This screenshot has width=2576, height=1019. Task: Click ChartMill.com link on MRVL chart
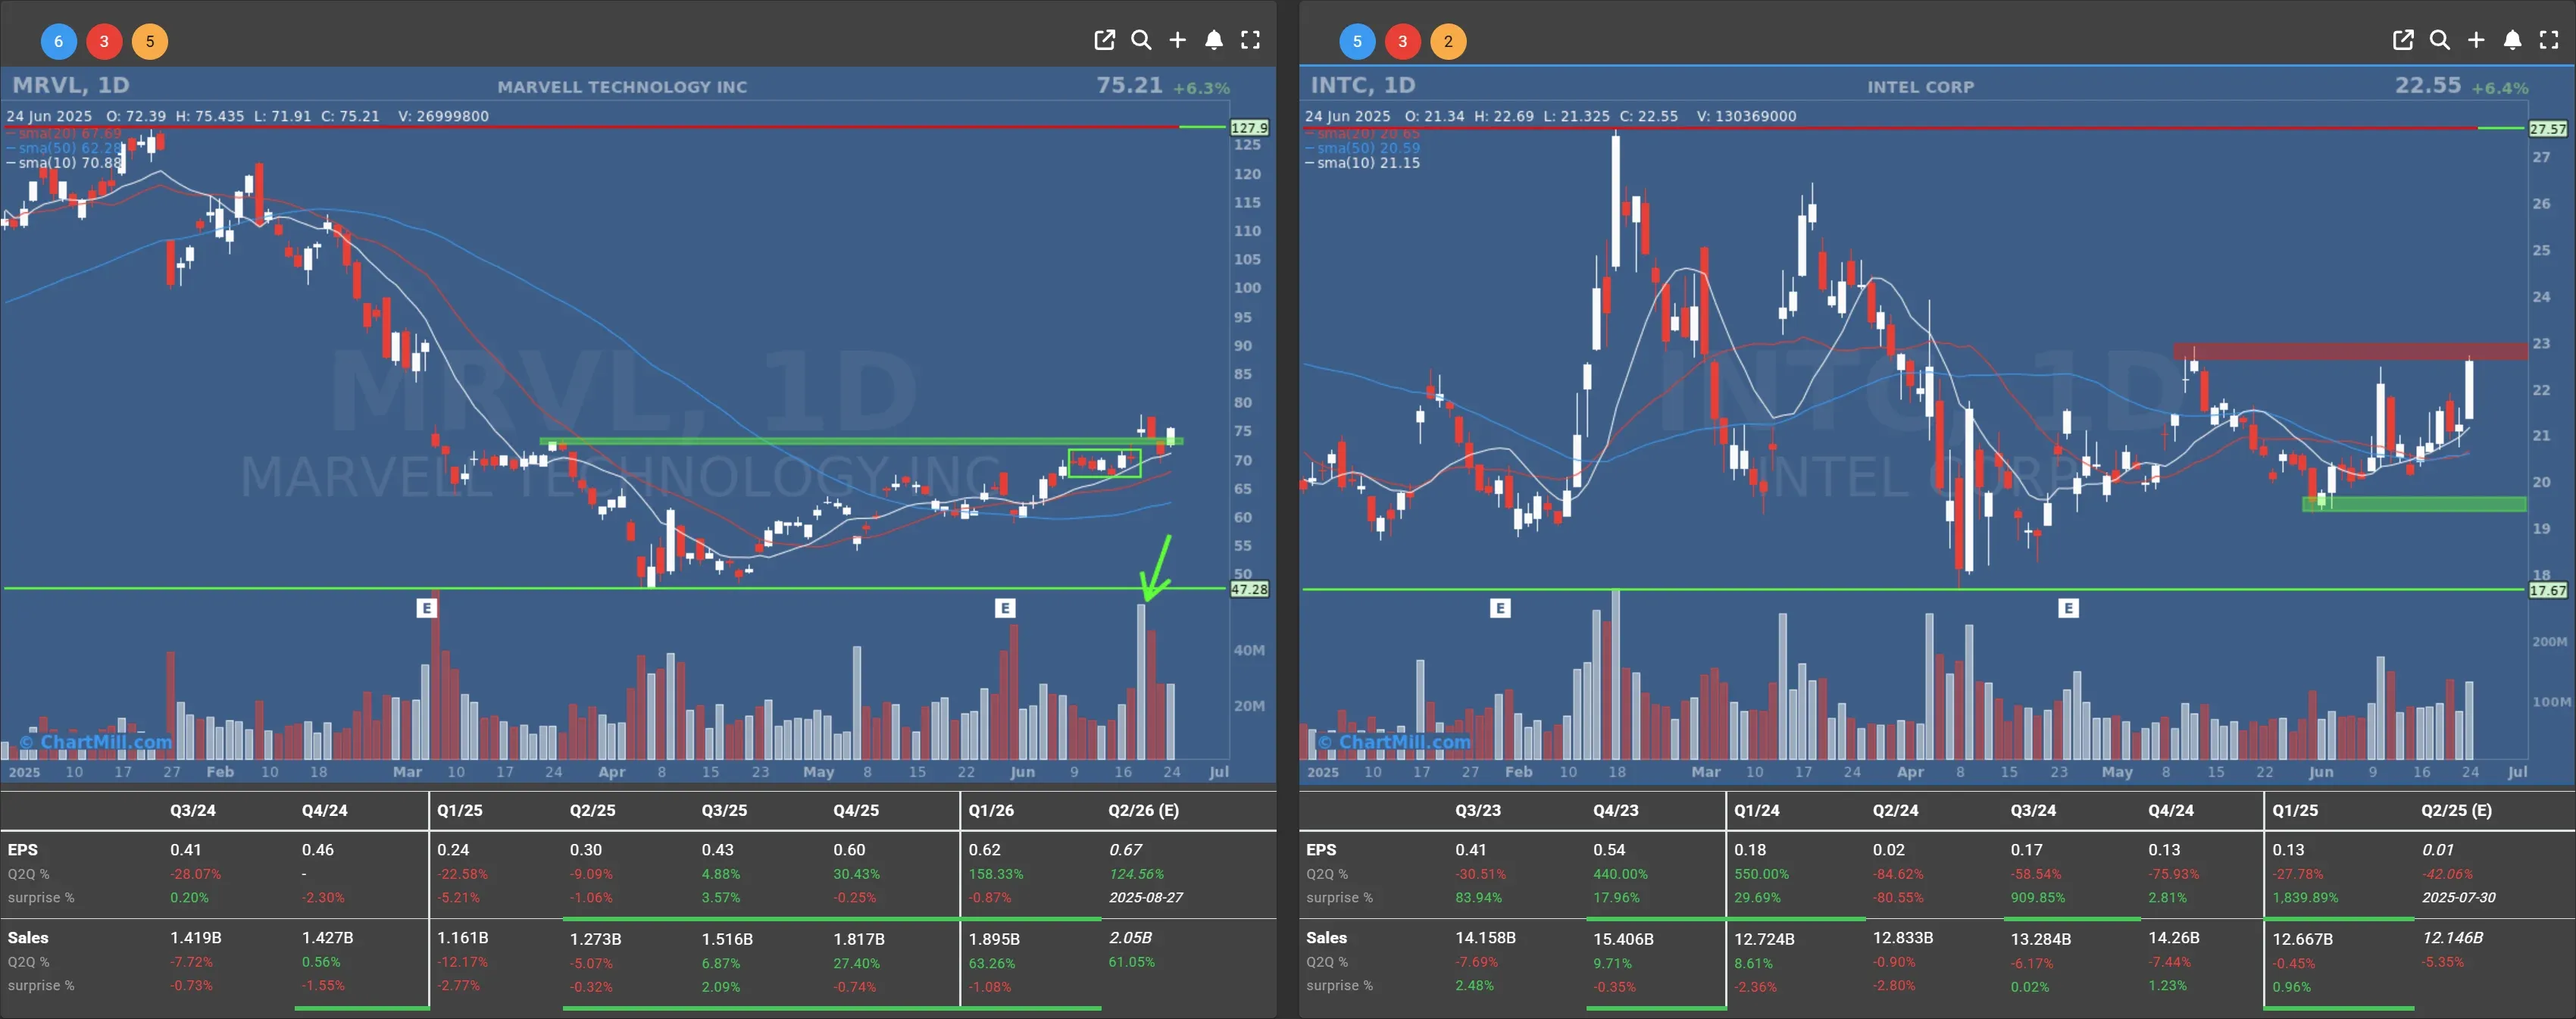click(95, 742)
